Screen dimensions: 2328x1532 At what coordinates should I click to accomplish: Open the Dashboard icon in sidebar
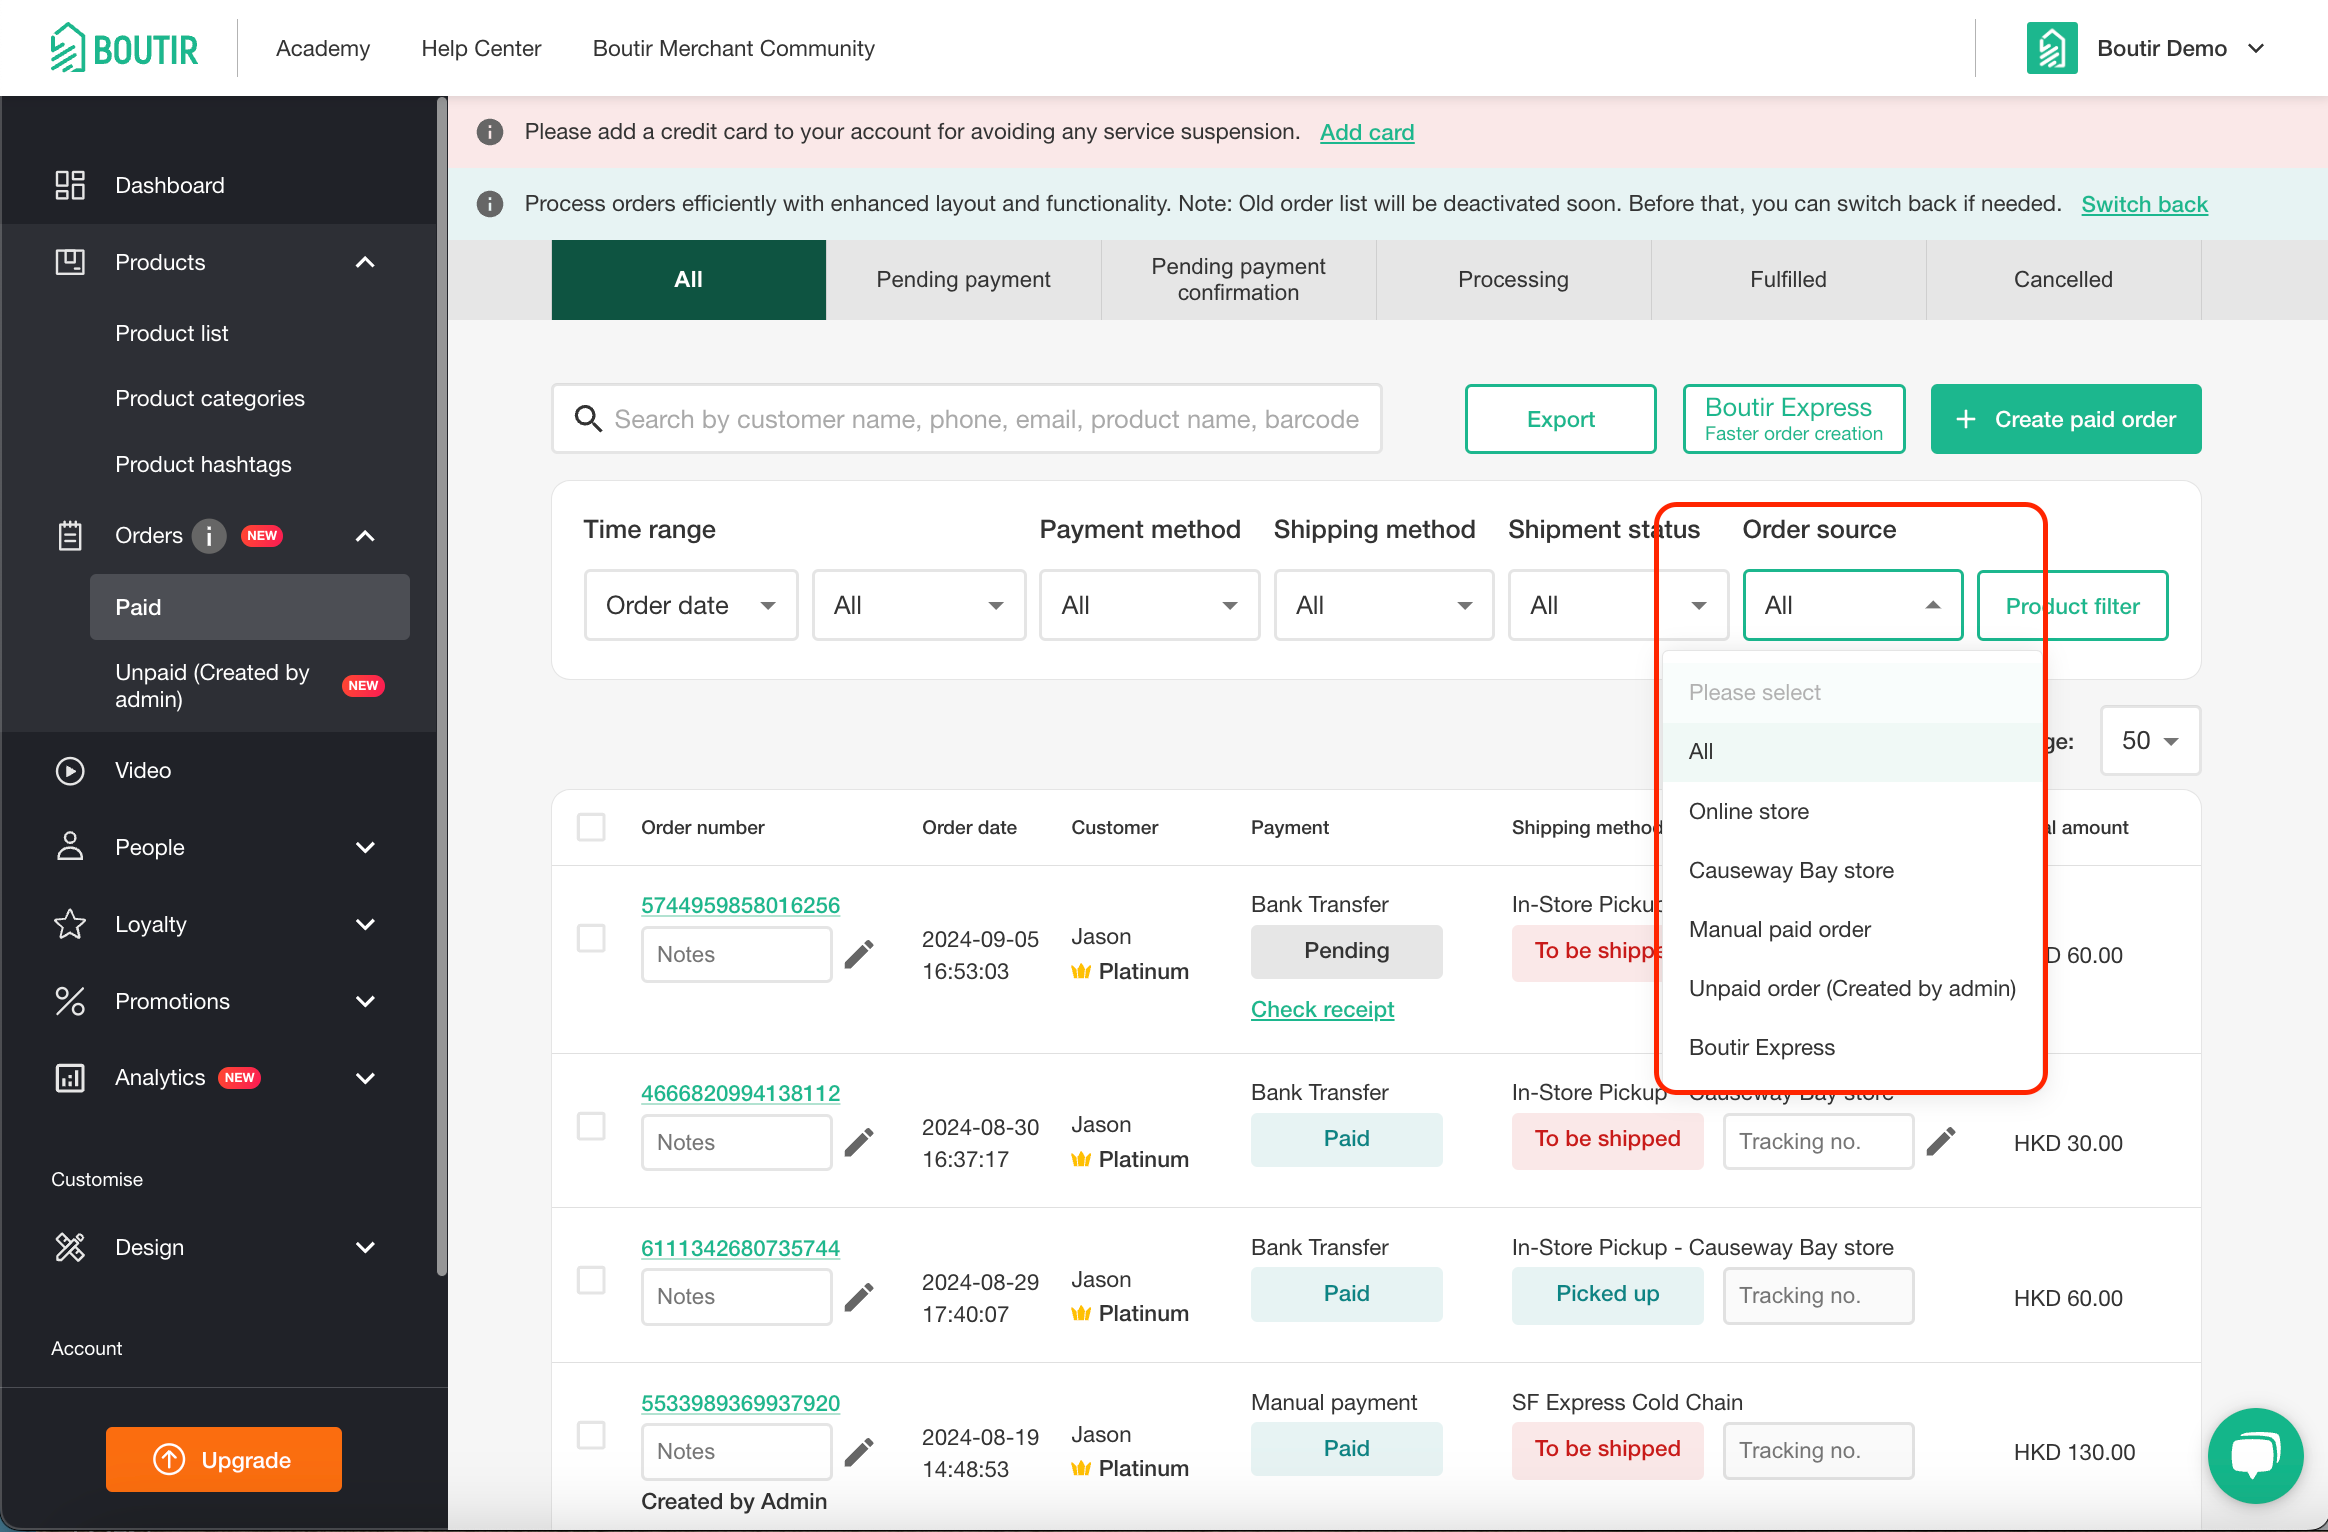[70, 185]
